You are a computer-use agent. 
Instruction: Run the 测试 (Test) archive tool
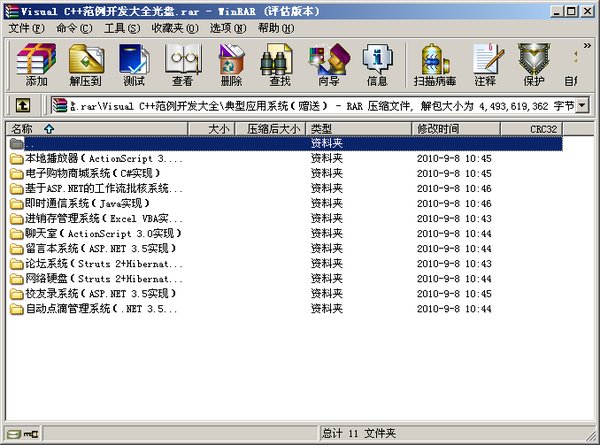click(x=134, y=64)
